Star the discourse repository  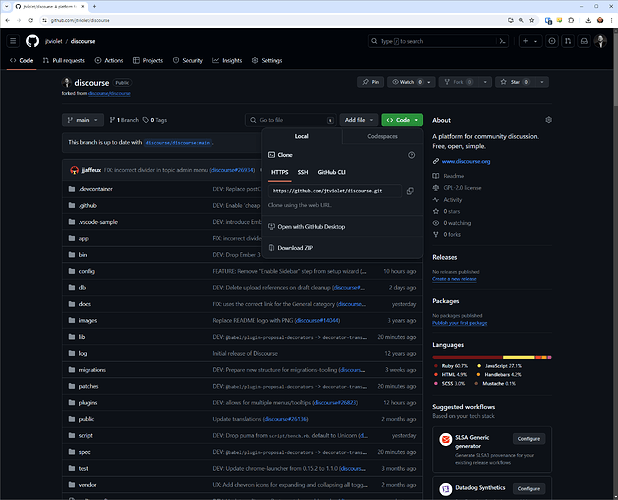(x=515, y=82)
